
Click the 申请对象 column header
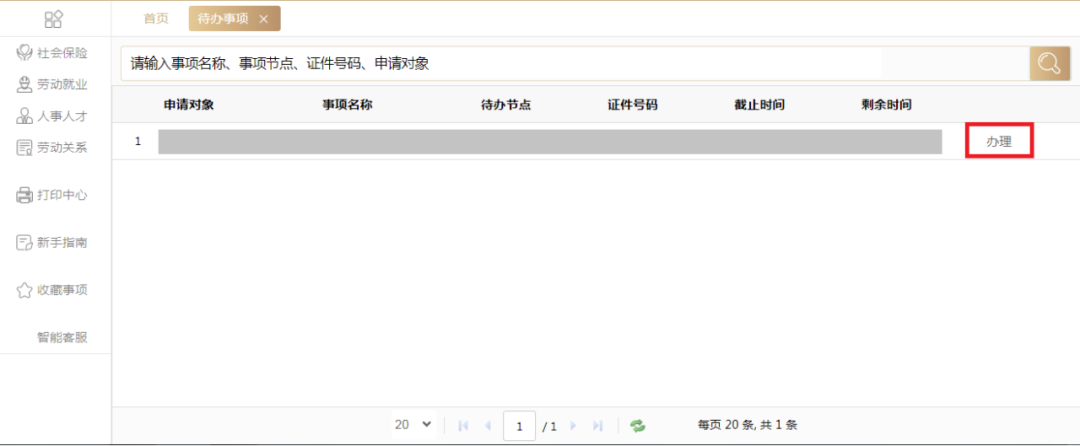coord(189,105)
